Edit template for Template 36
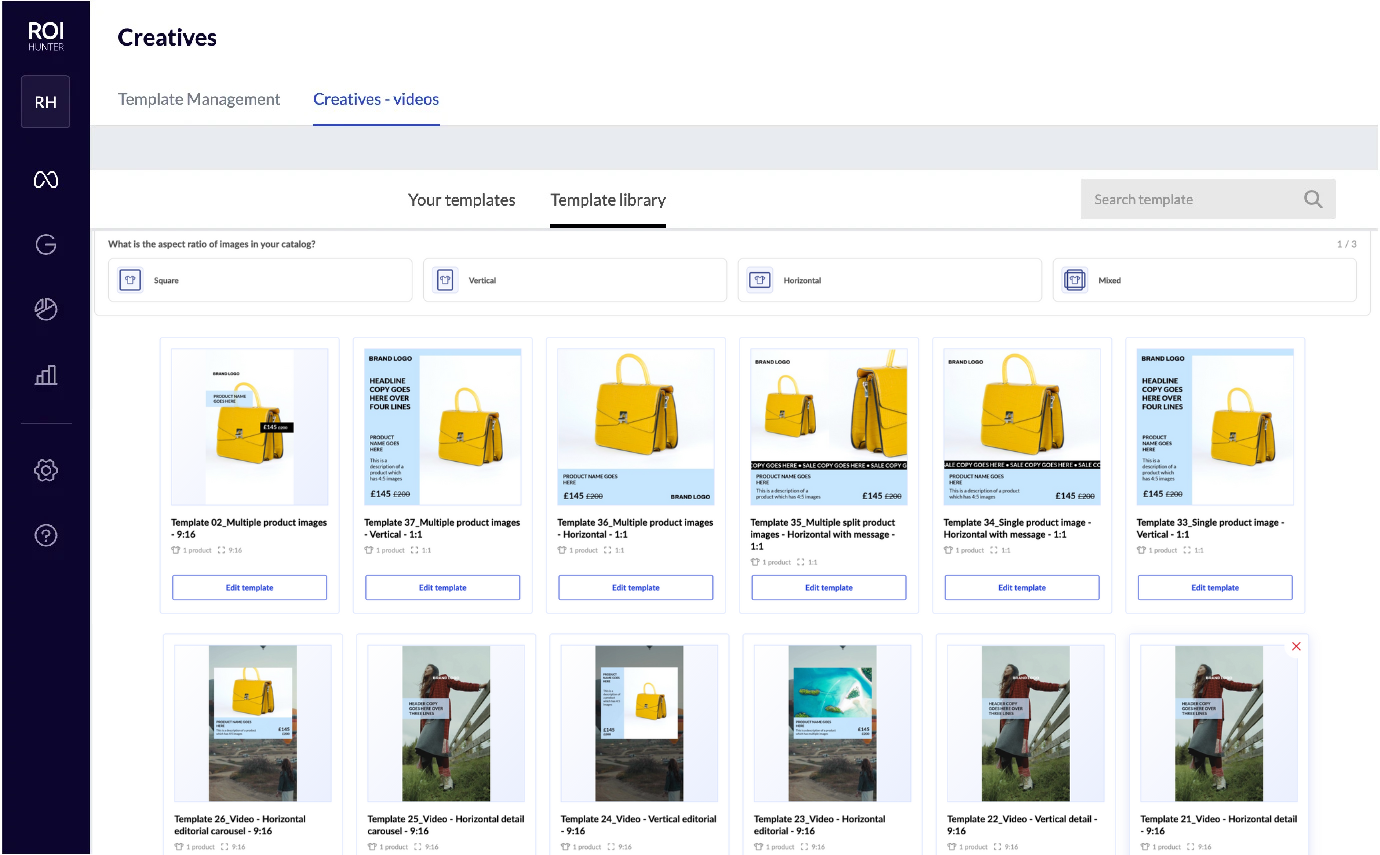 [x=636, y=588]
